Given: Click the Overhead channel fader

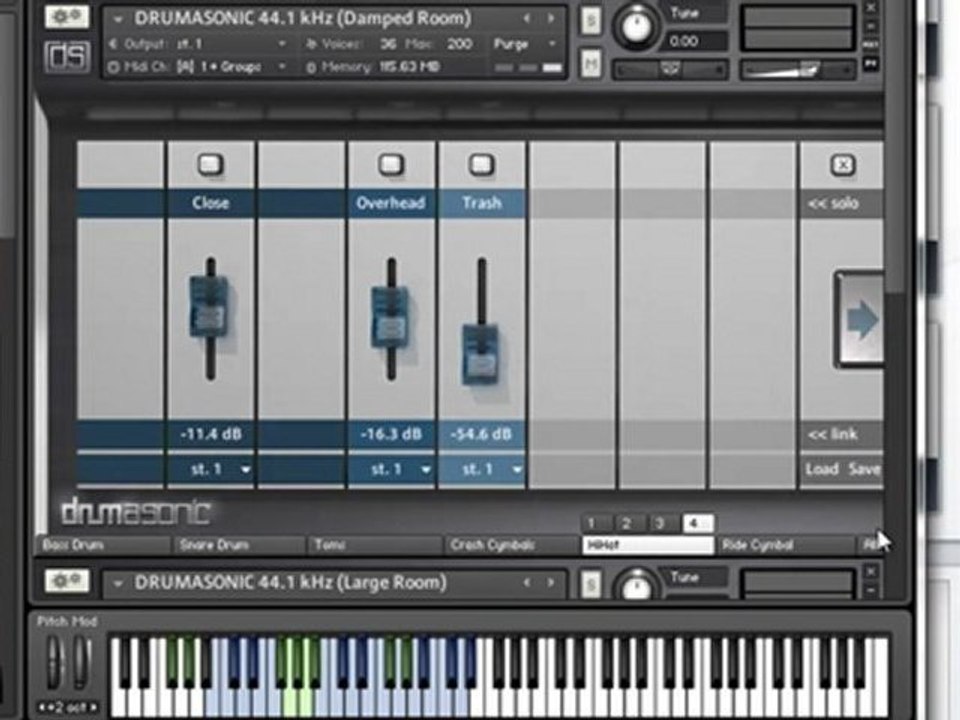Looking at the screenshot, I should pos(390,318).
